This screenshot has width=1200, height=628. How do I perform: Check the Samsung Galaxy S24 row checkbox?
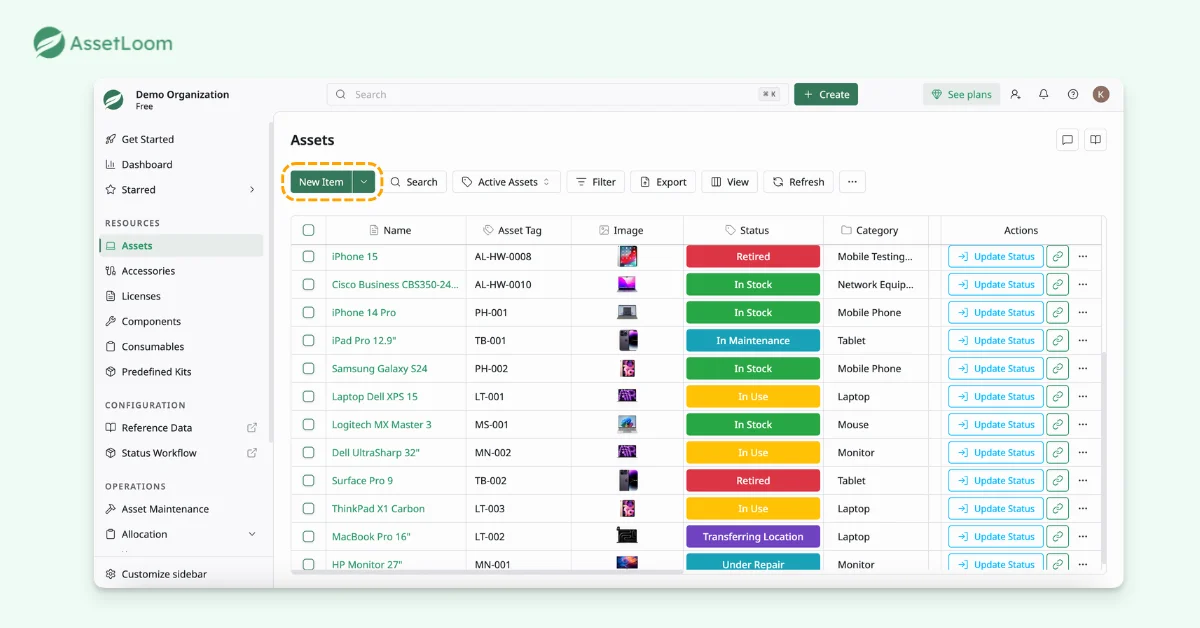point(308,369)
